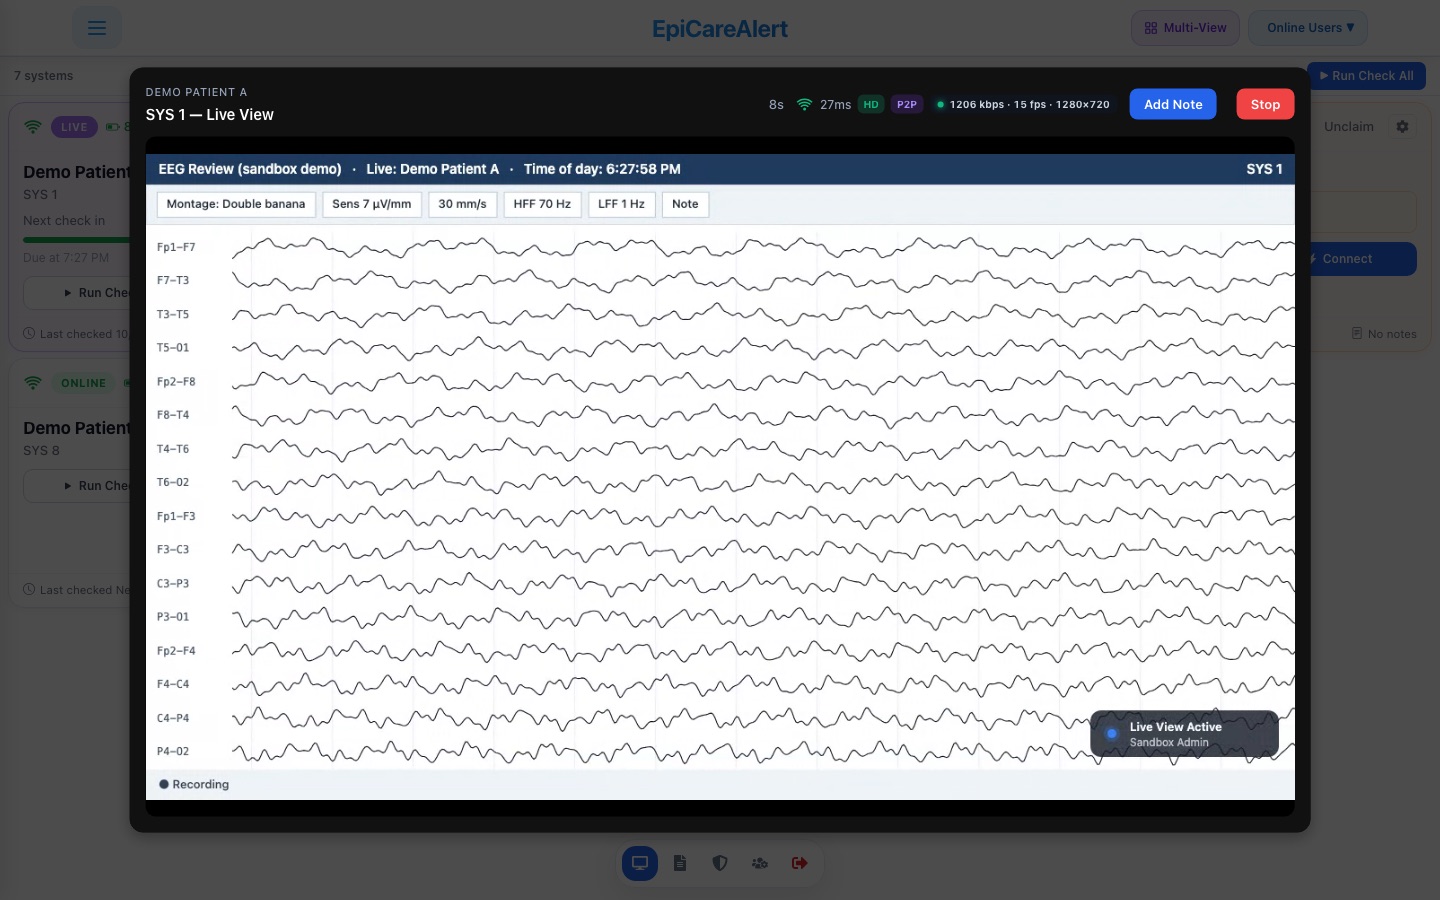Click the Time of day 6:27:58 PM text
1440x900 pixels.
pos(602,169)
